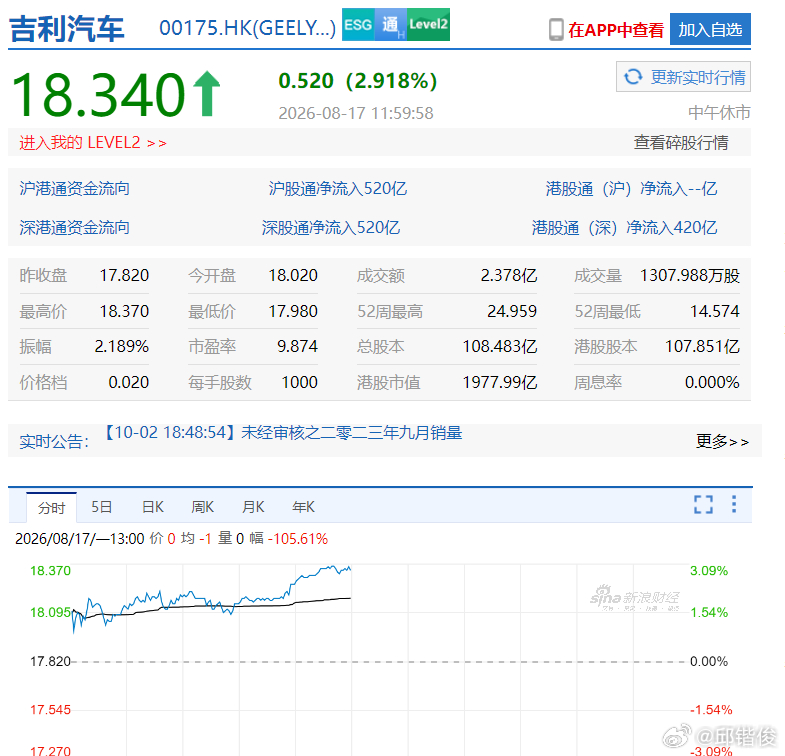The image size is (785, 756).
Task: Click the refresh icon for 更新实时行情
Action: click(633, 77)
